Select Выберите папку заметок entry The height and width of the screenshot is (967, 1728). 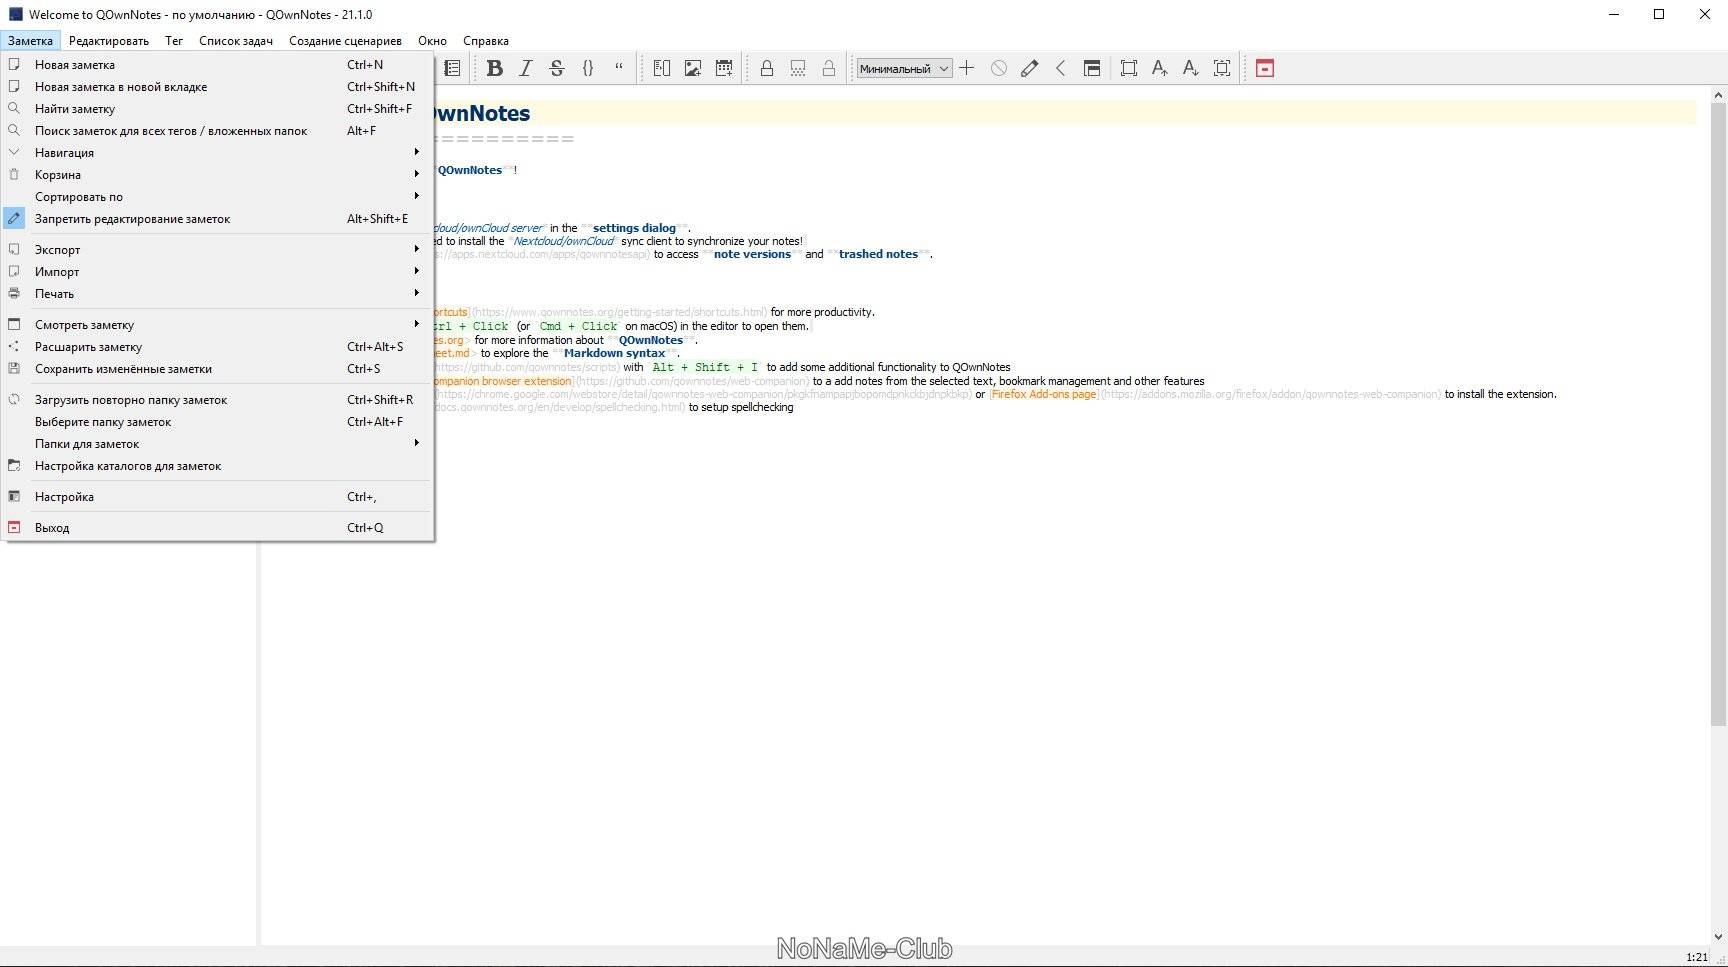[218, 422]
